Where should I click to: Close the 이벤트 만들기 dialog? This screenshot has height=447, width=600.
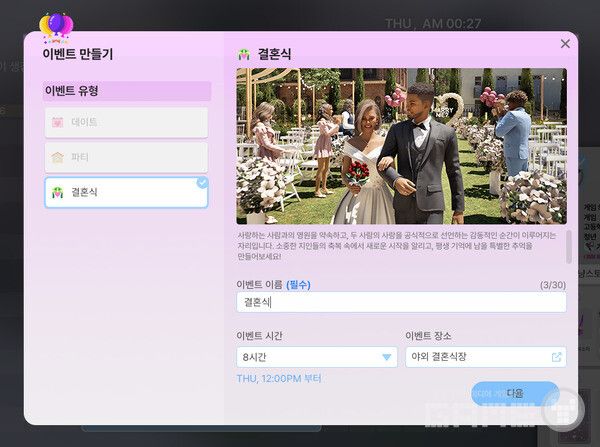[565, 44]
